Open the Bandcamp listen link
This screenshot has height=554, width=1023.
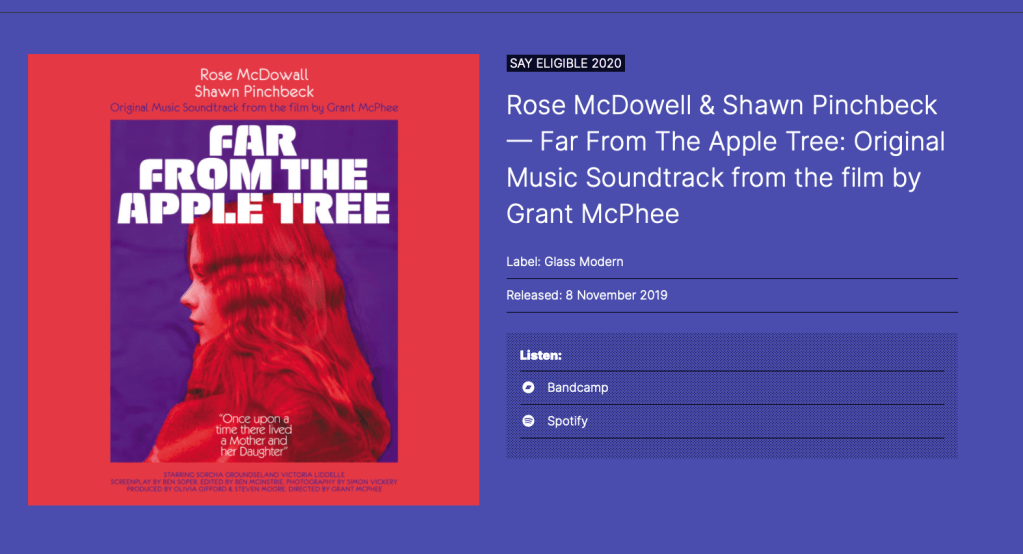pos(577,387)
